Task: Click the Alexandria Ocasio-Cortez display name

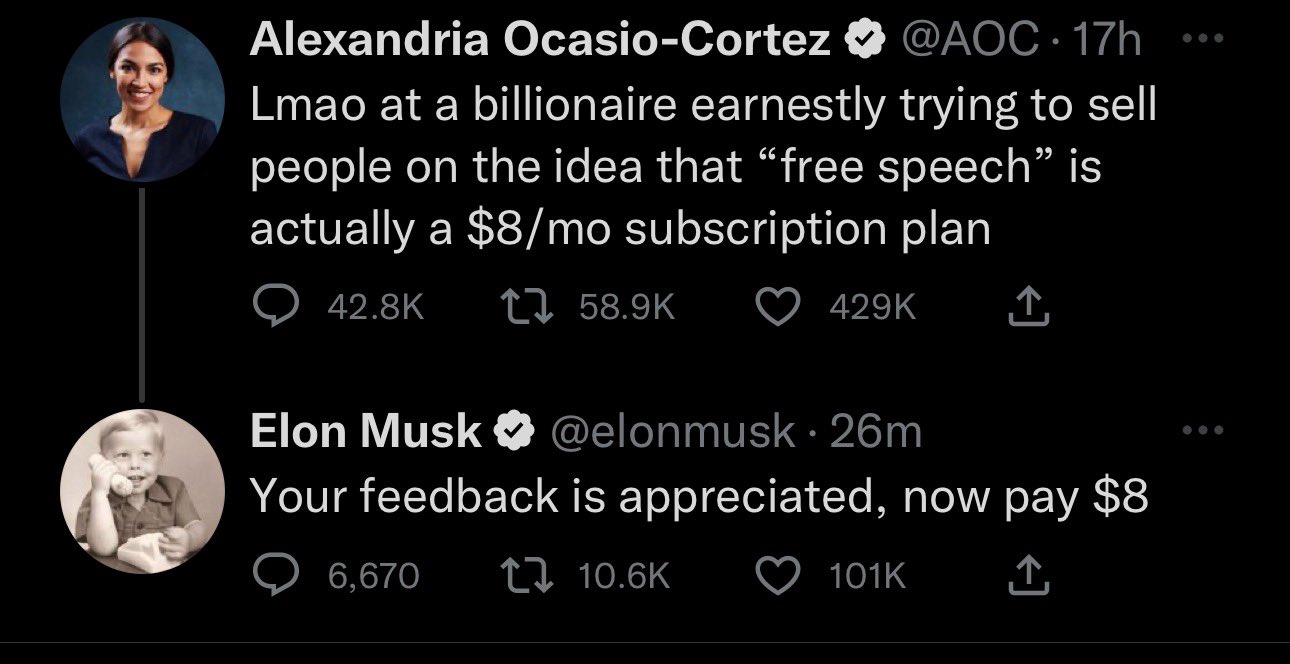Action: [x=540, y=41]
